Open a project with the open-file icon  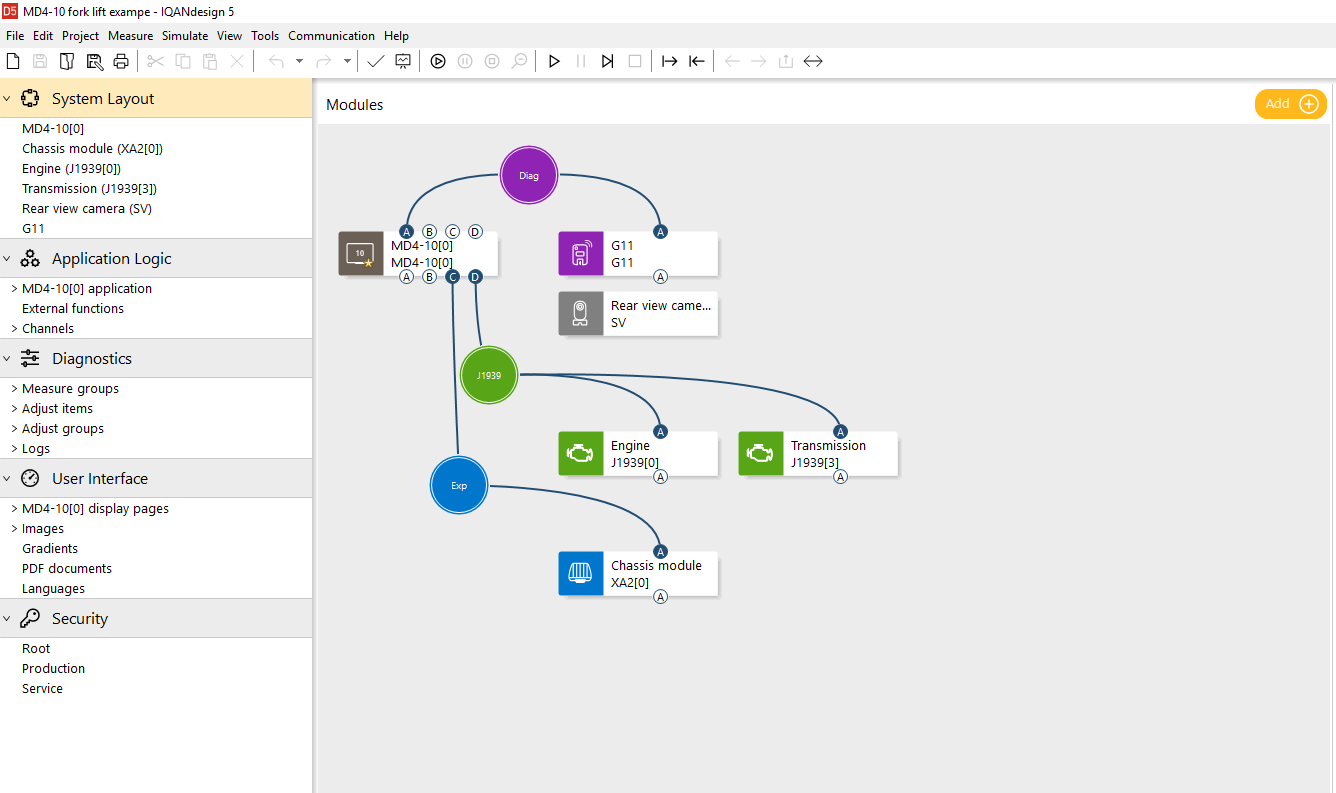(x=68, y=61)
